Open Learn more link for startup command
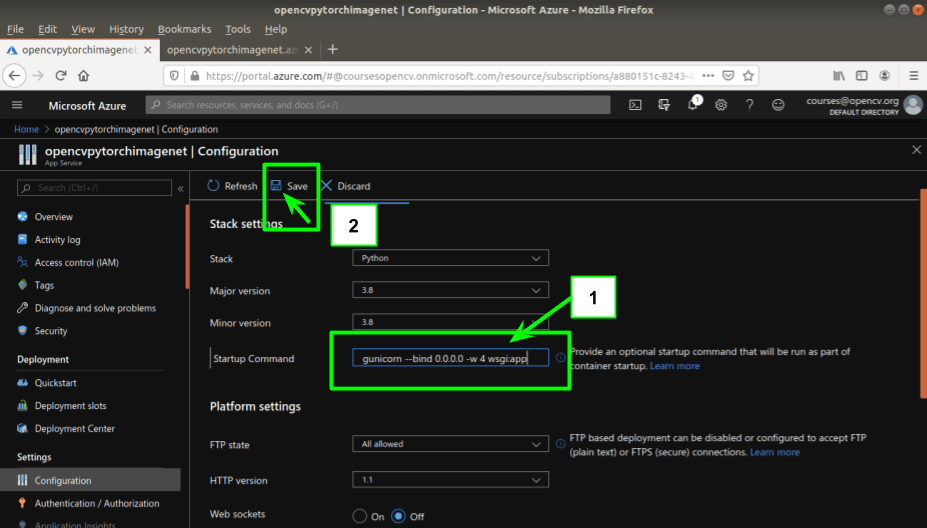 click(x=675, y=366)
